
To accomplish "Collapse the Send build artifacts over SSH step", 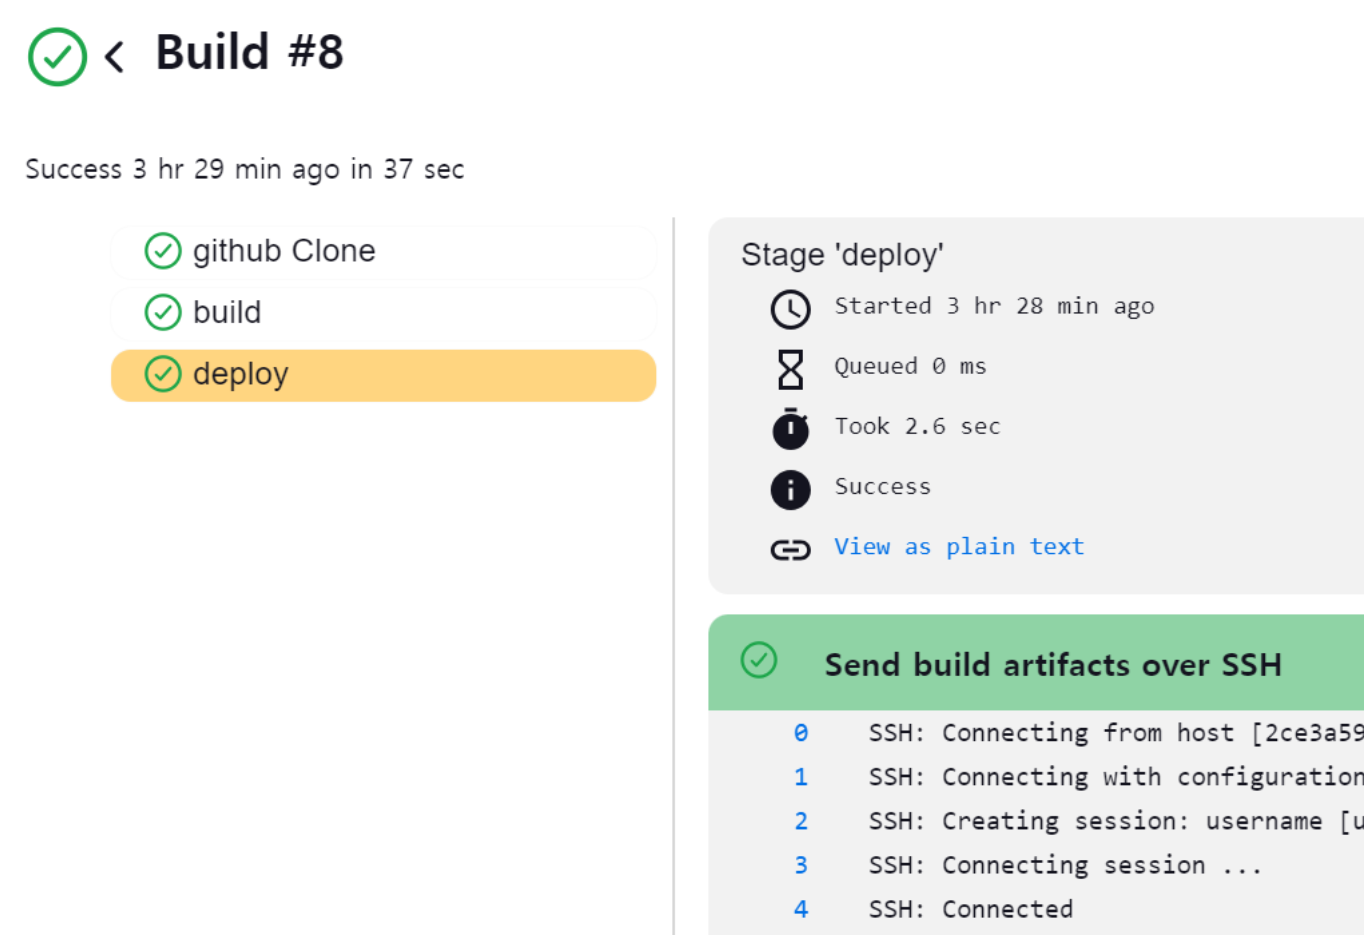I will coord(1052,665).
